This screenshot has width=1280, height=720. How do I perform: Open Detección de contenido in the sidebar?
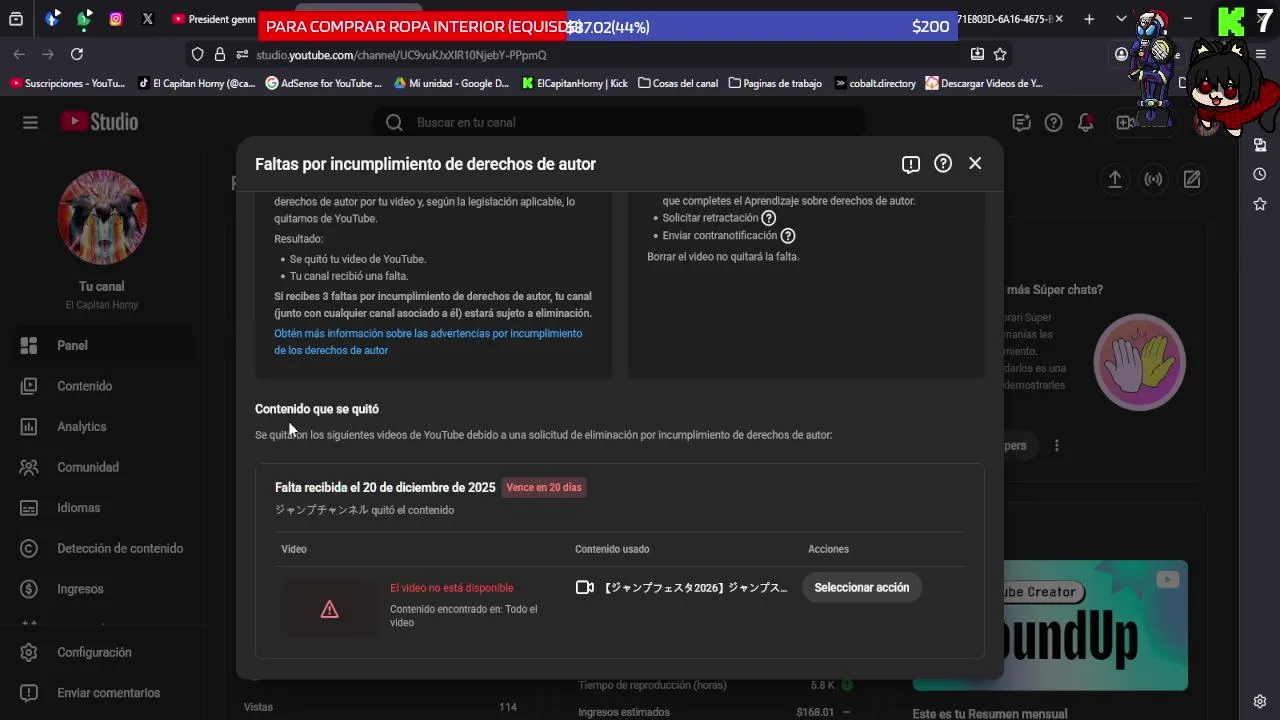102,548
